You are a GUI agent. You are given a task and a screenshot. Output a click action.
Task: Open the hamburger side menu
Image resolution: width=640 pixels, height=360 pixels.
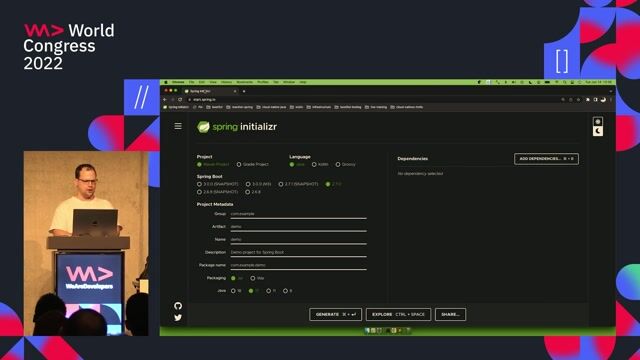coord(178,126)
